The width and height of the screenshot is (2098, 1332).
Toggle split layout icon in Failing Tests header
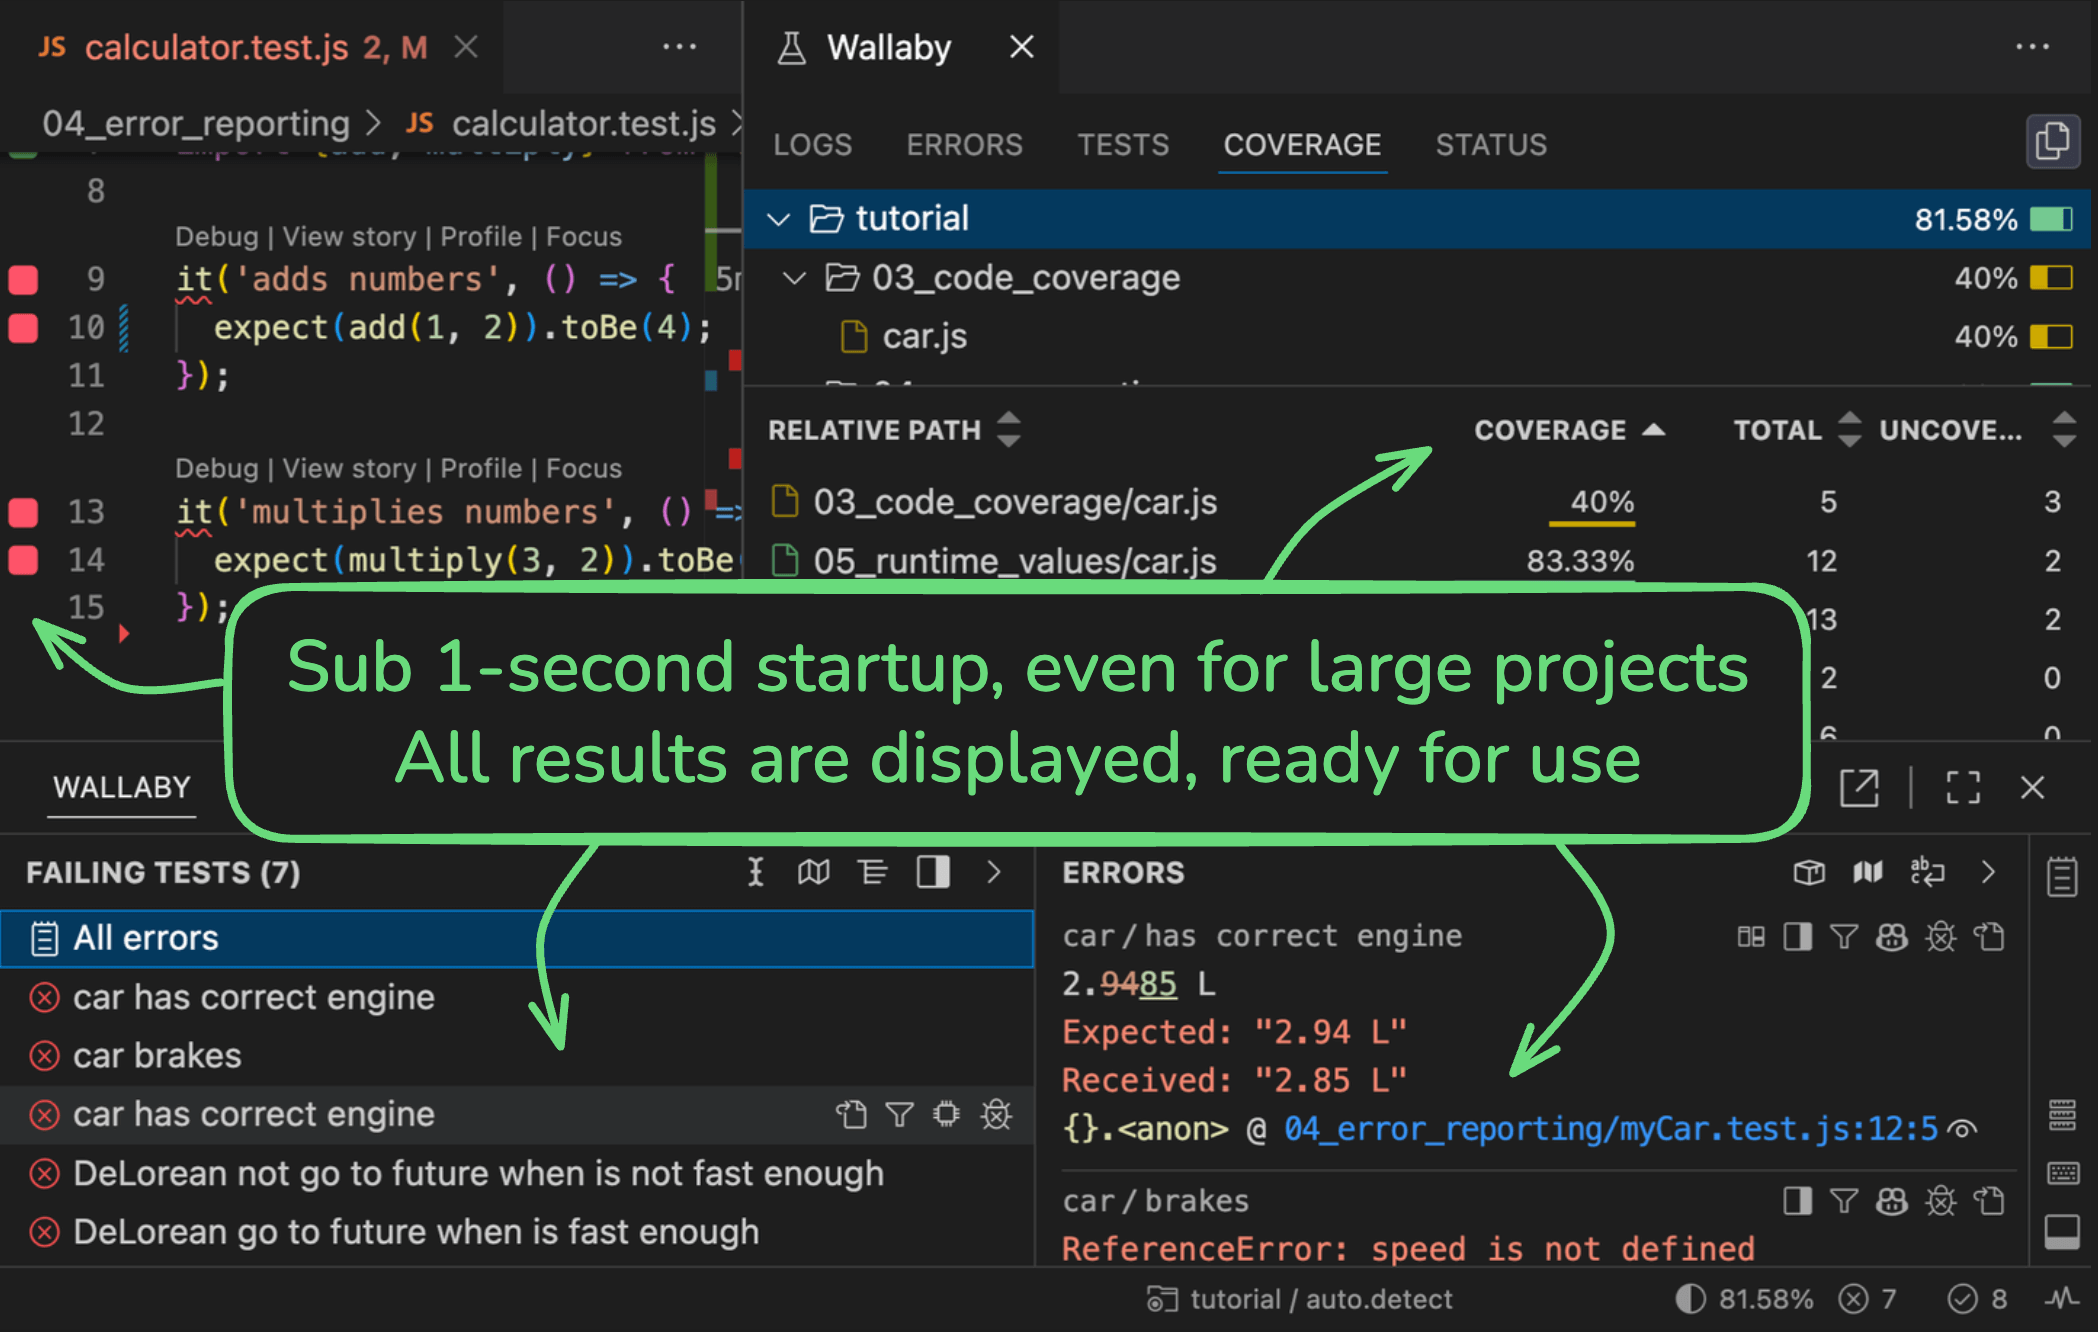[933, 873]
